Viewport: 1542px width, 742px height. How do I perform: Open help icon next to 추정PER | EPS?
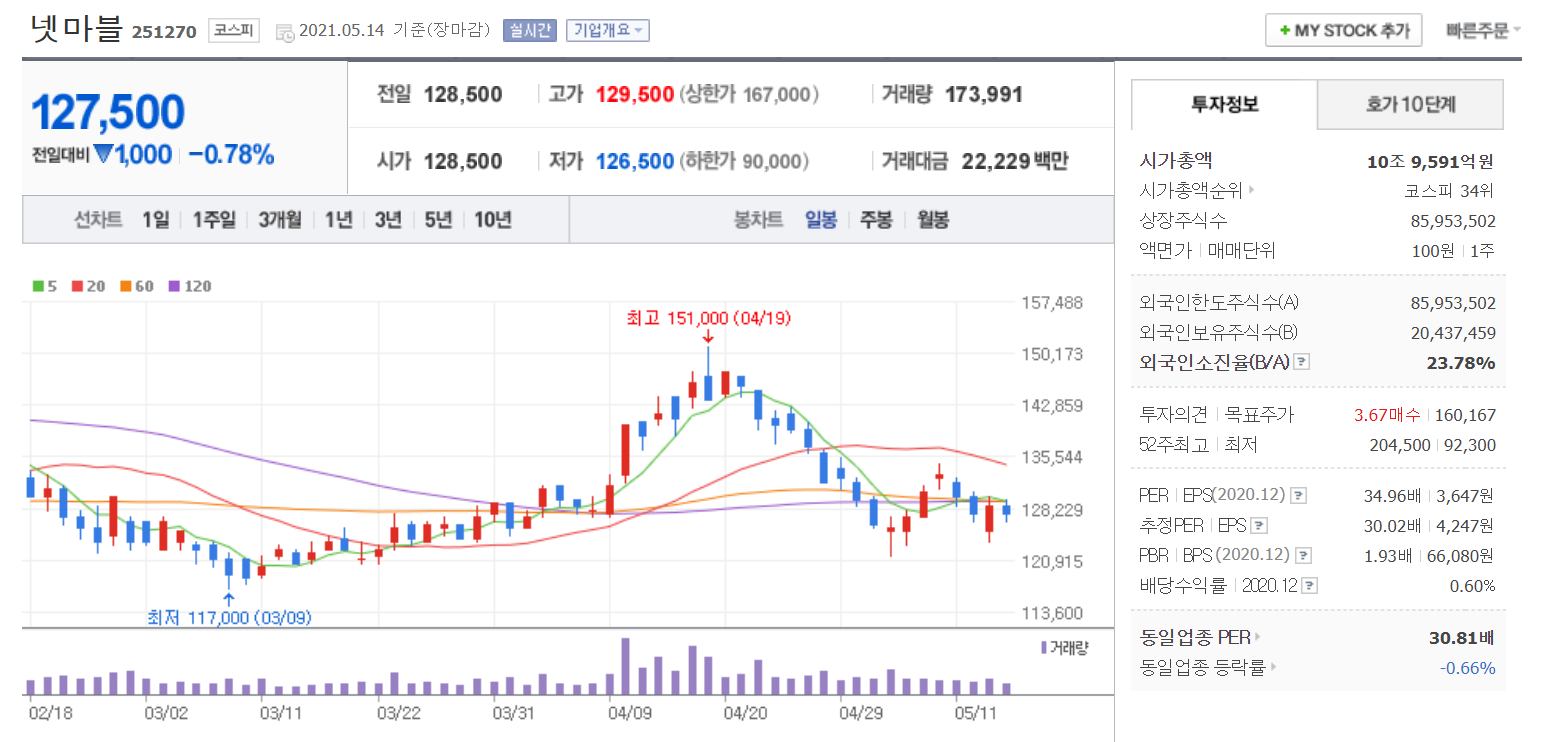coord(1259,525)
